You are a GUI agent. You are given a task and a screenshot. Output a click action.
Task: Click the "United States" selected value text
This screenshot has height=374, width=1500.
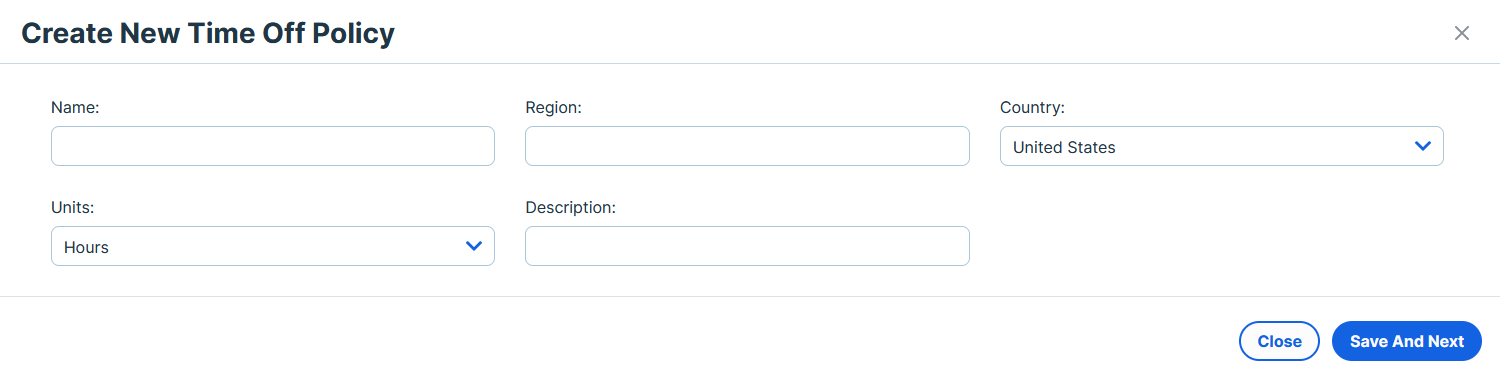click(1064, 147)
